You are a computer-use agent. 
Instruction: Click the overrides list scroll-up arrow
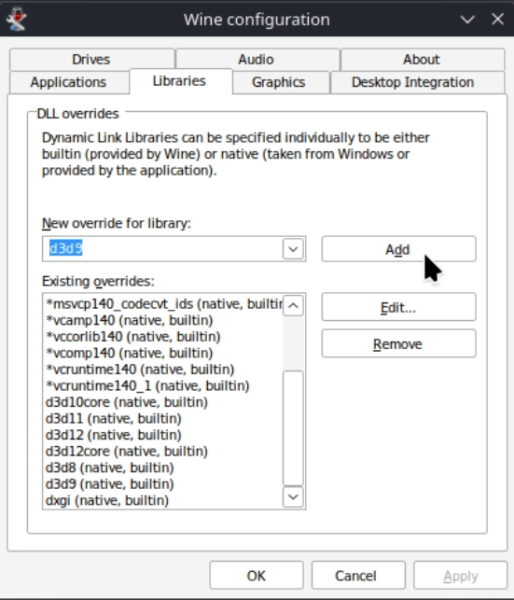293,305
